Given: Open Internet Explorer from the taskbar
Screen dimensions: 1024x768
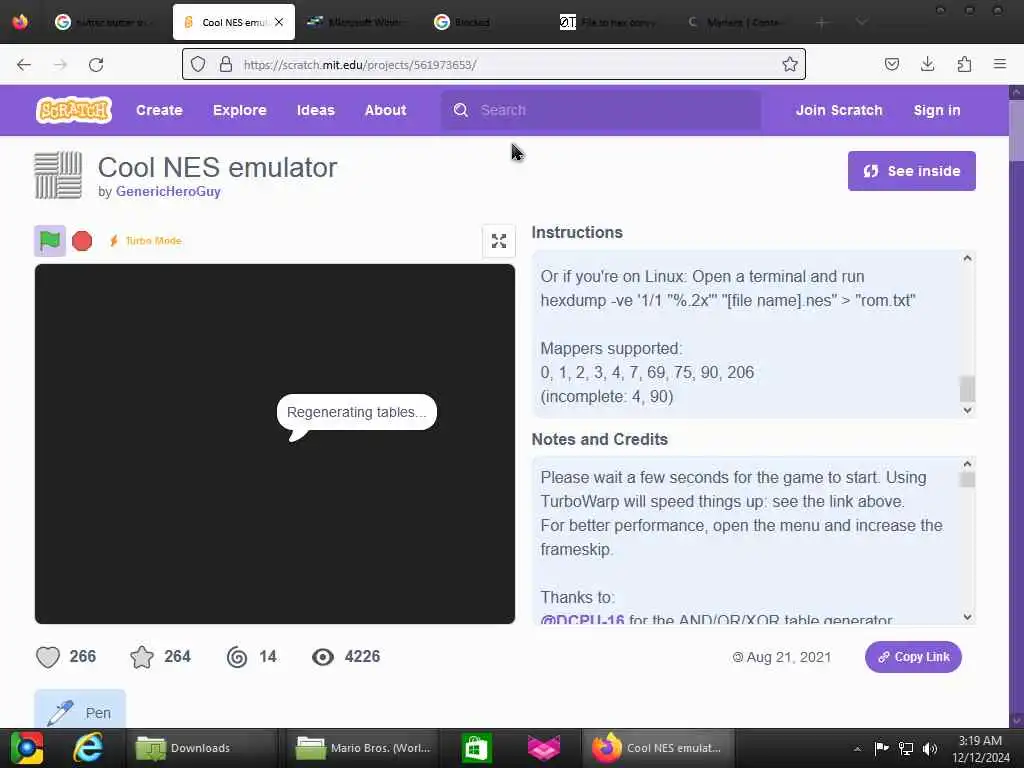Looking at the screenshot, I should pyautogui.click(x=88, y=748).
